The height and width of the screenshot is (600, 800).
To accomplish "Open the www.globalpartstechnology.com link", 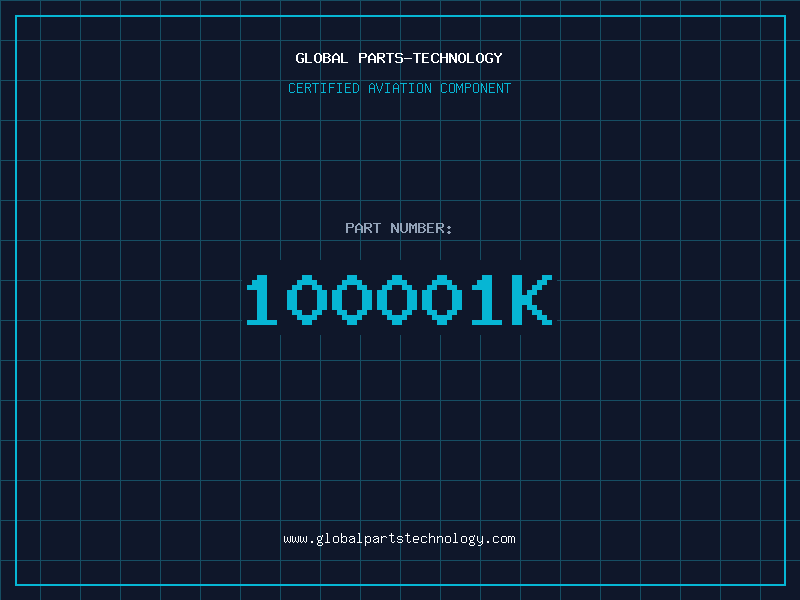I will [x=399, y=539].
